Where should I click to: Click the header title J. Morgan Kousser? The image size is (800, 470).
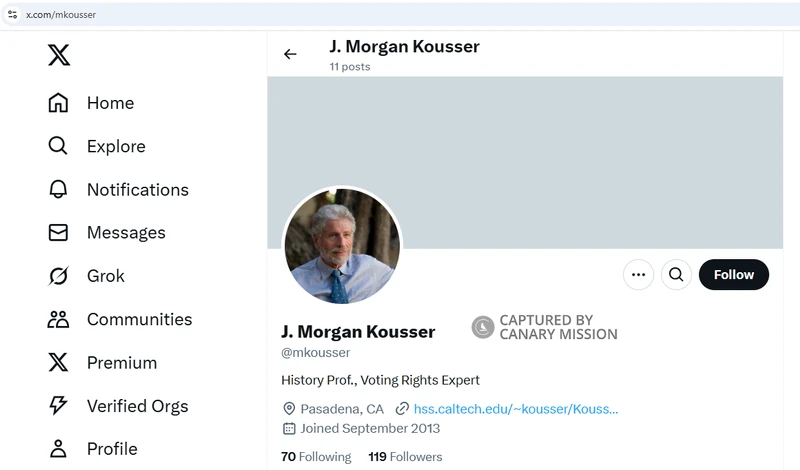tap(405, 46)
